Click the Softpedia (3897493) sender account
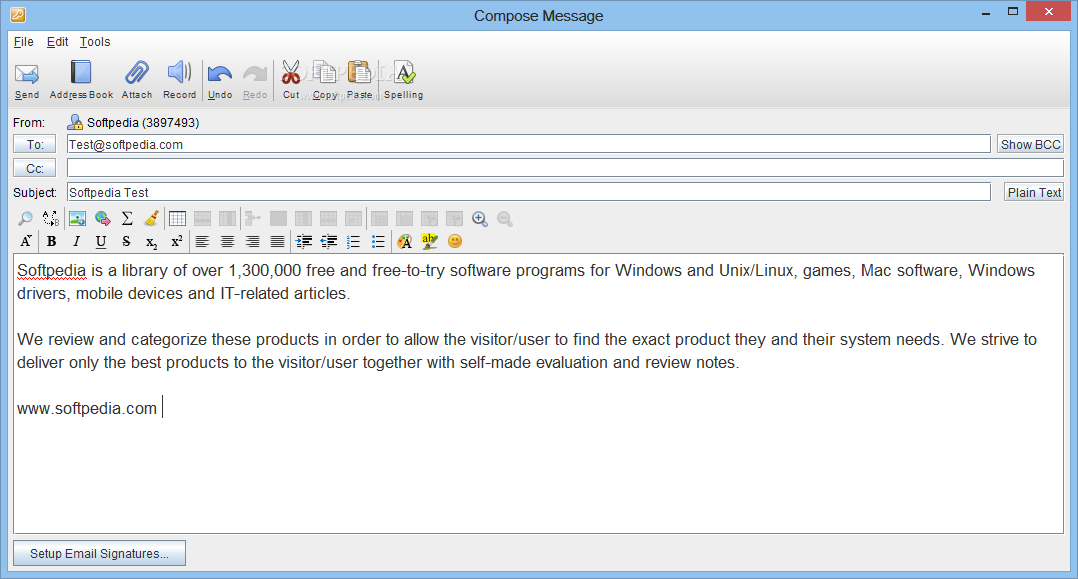 [133, 122]
